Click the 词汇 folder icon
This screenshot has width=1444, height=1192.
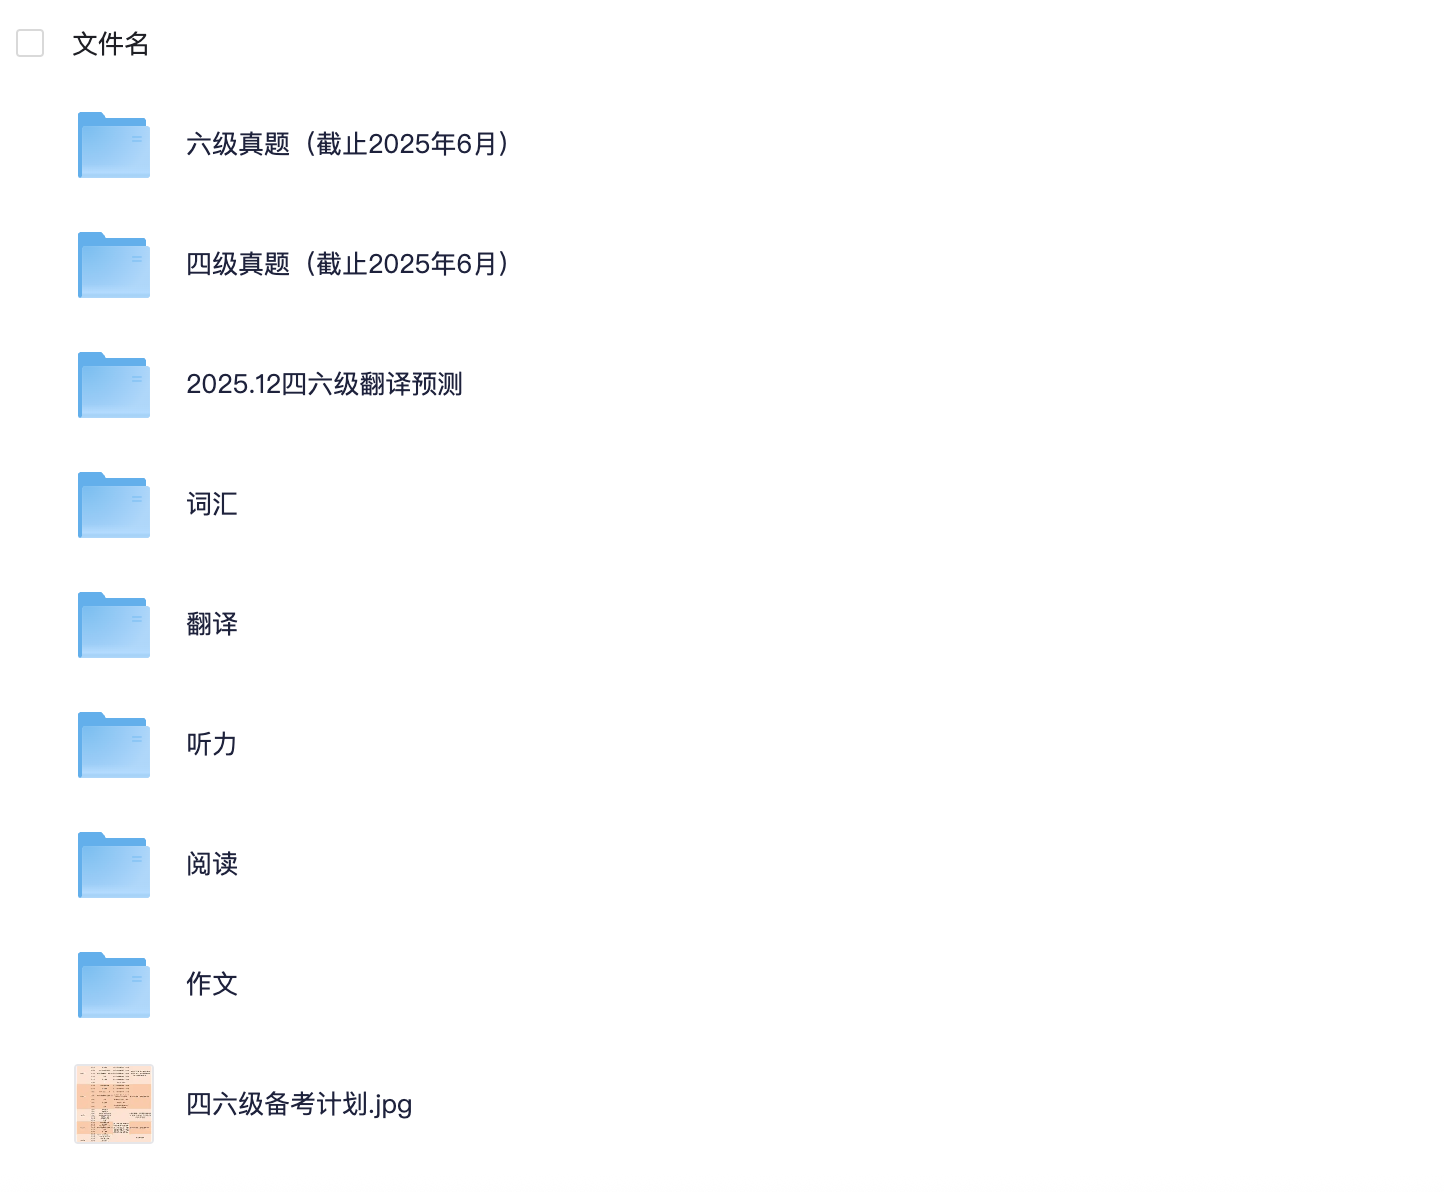tap(114, 505)
